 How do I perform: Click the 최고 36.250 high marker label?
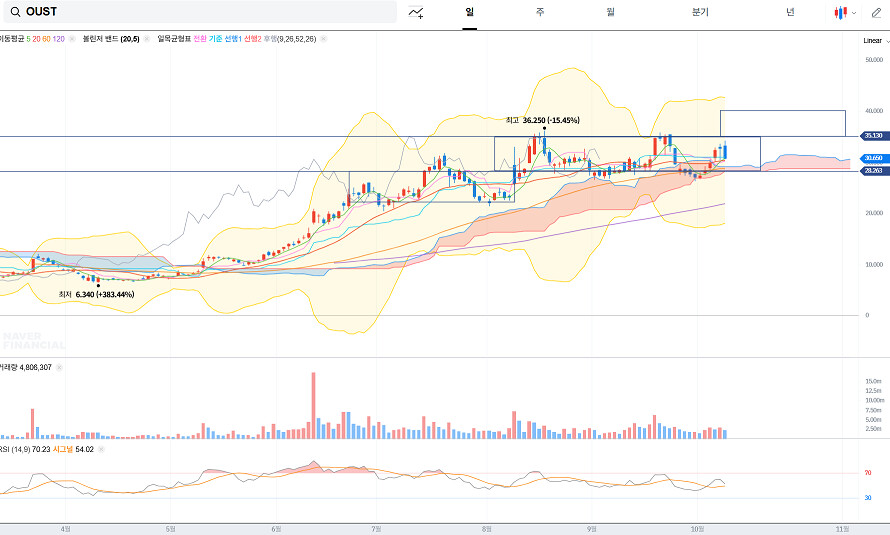[x=543, y=120]
